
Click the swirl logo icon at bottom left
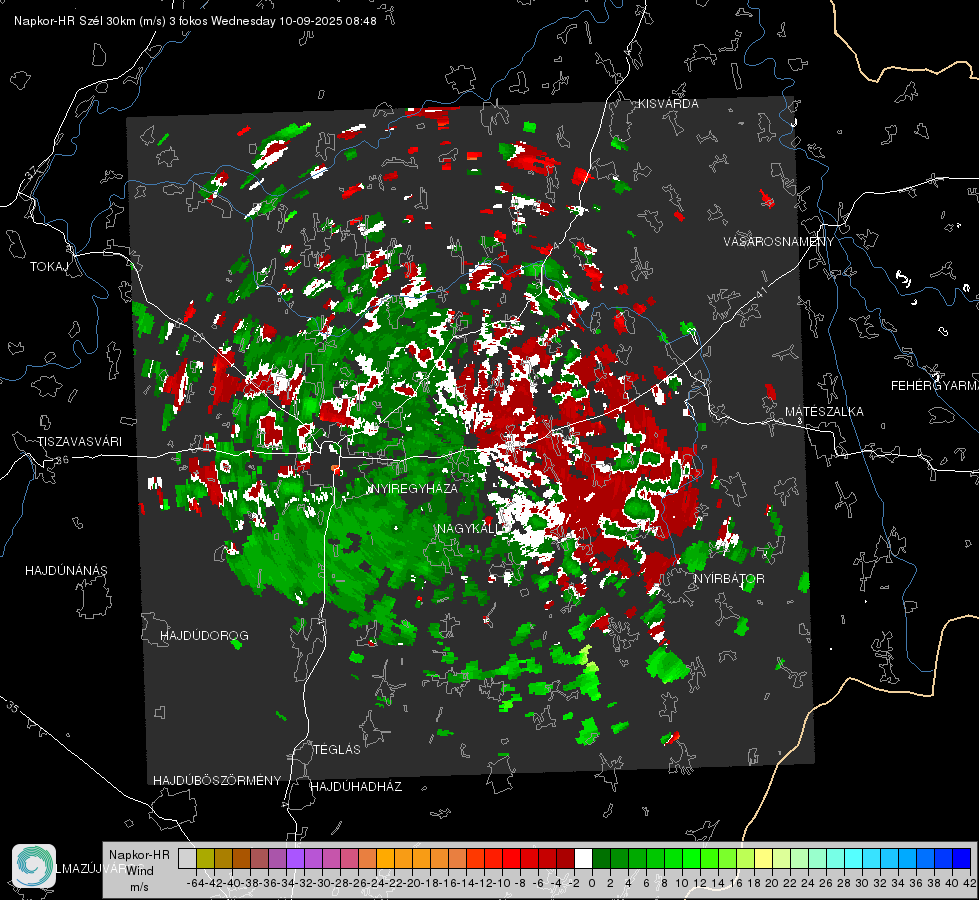(x=34, y=866)
